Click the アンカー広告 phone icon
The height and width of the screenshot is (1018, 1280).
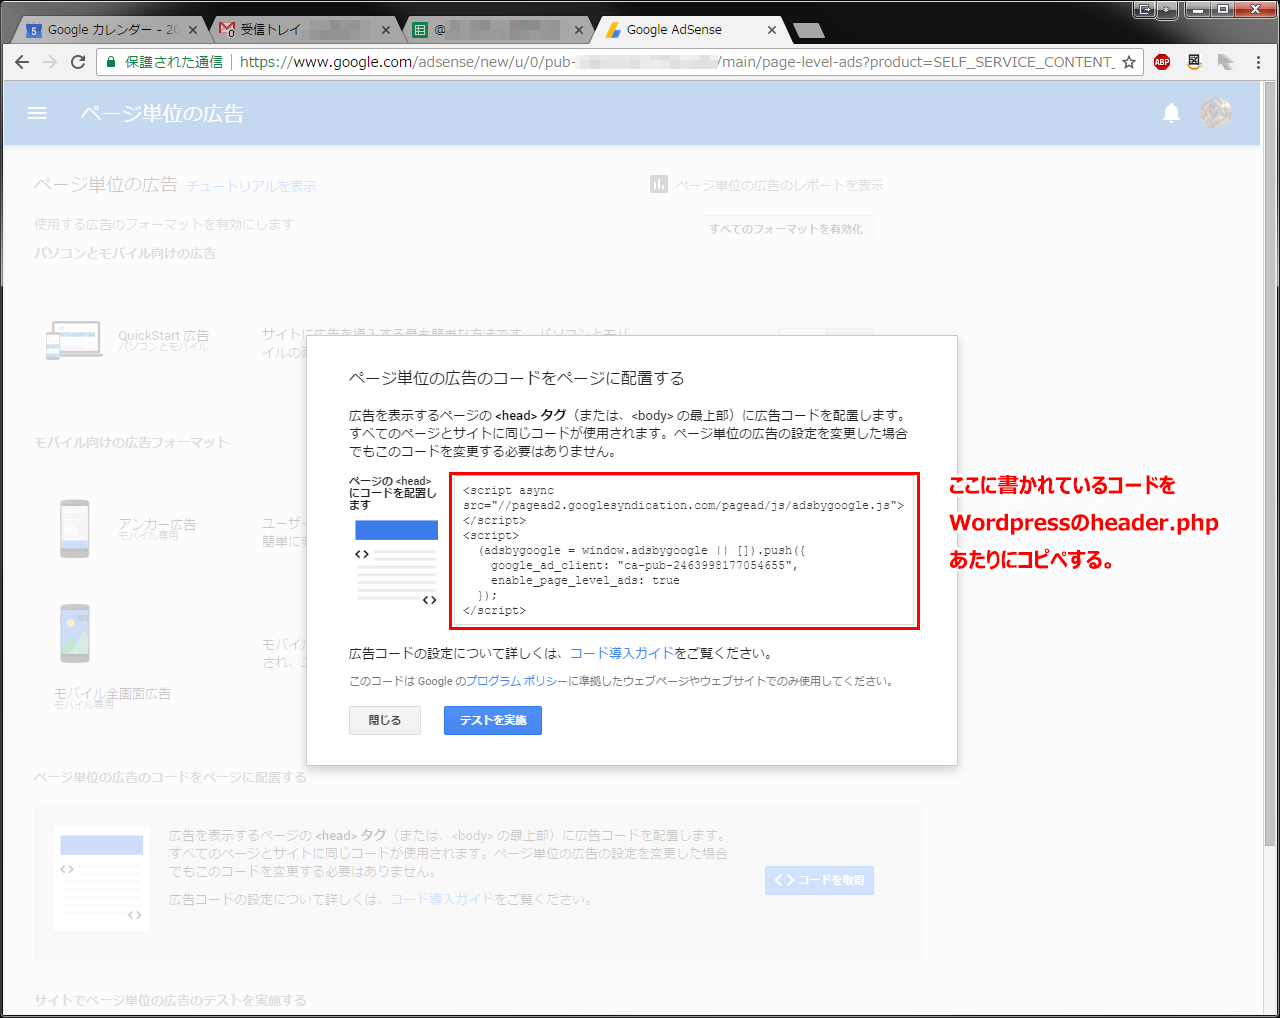pyautogui.click(x=75, y=529)
